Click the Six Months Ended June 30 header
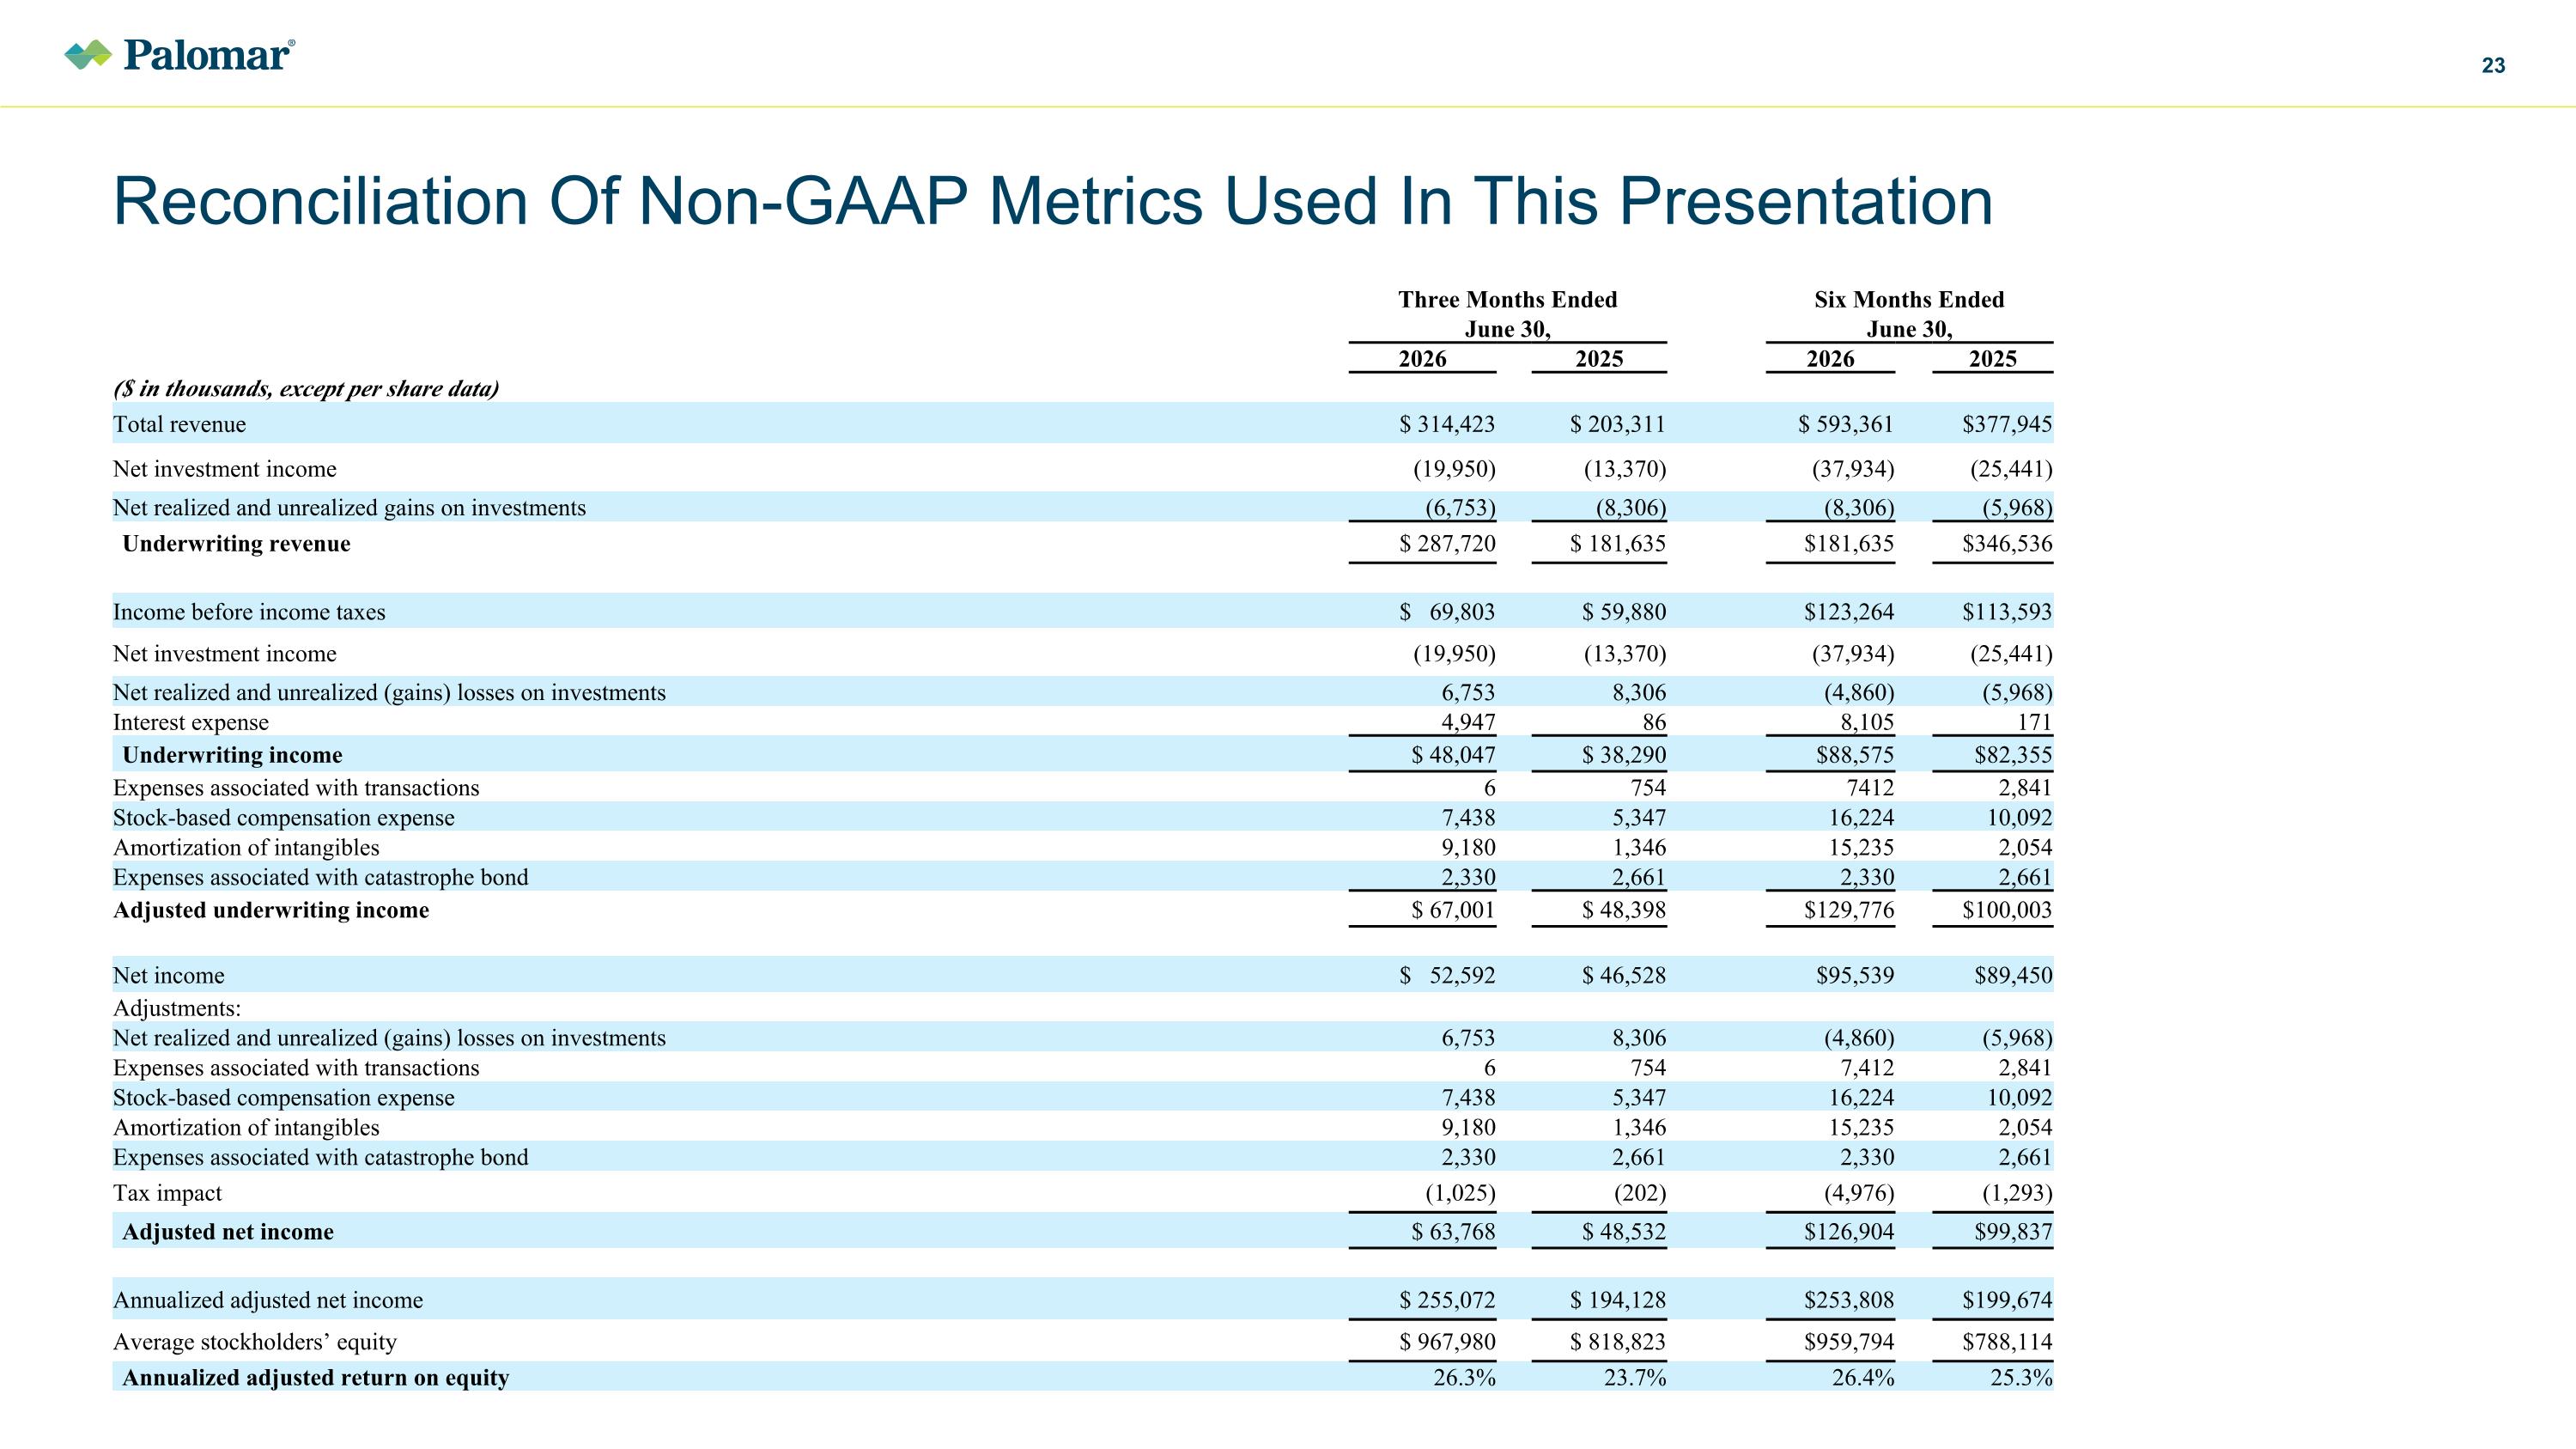The image size is (2576, 1449). (1909, 314)
